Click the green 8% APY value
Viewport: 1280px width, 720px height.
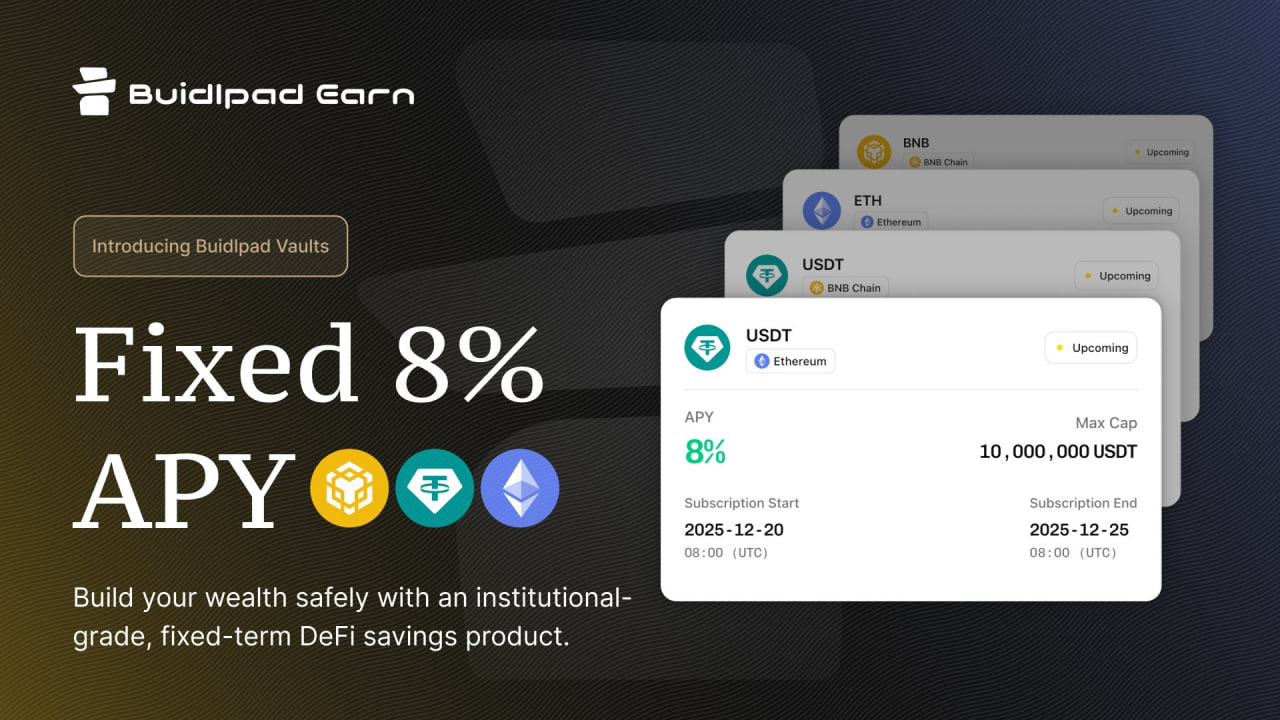[705, 452]
